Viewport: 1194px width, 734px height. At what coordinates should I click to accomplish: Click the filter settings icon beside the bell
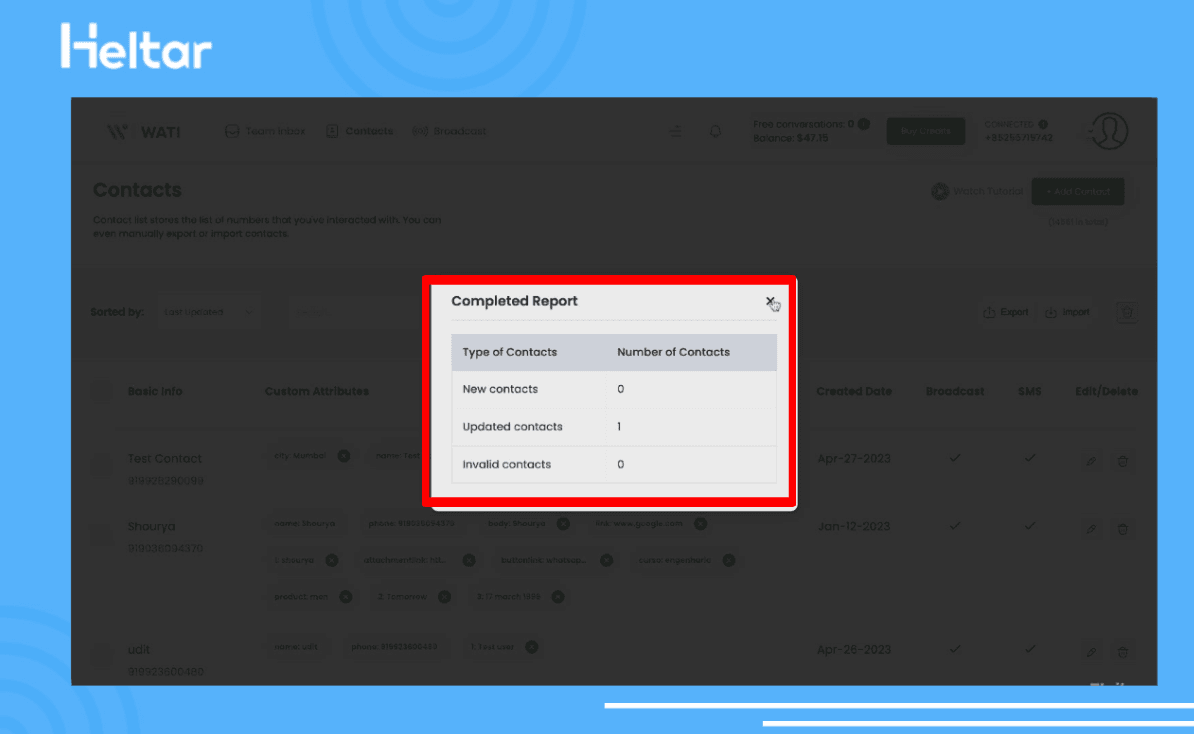[x=676, y=132]
